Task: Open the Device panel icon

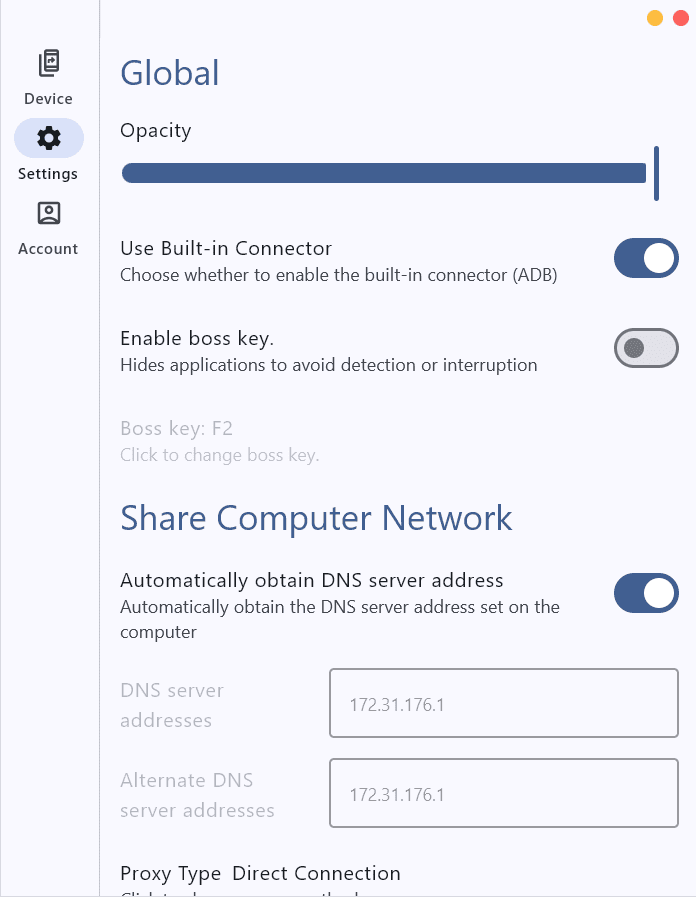Action: click(x=48, y=64)
